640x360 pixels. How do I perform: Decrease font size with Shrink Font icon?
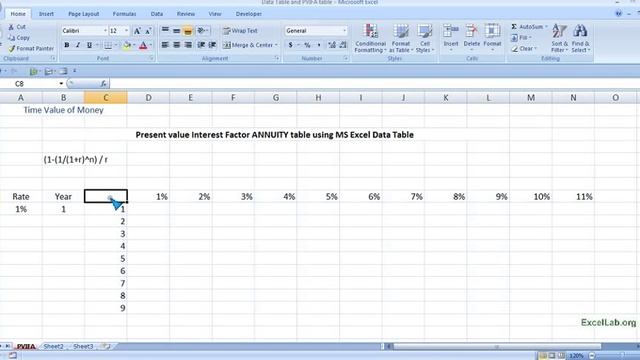click(148, 31)
